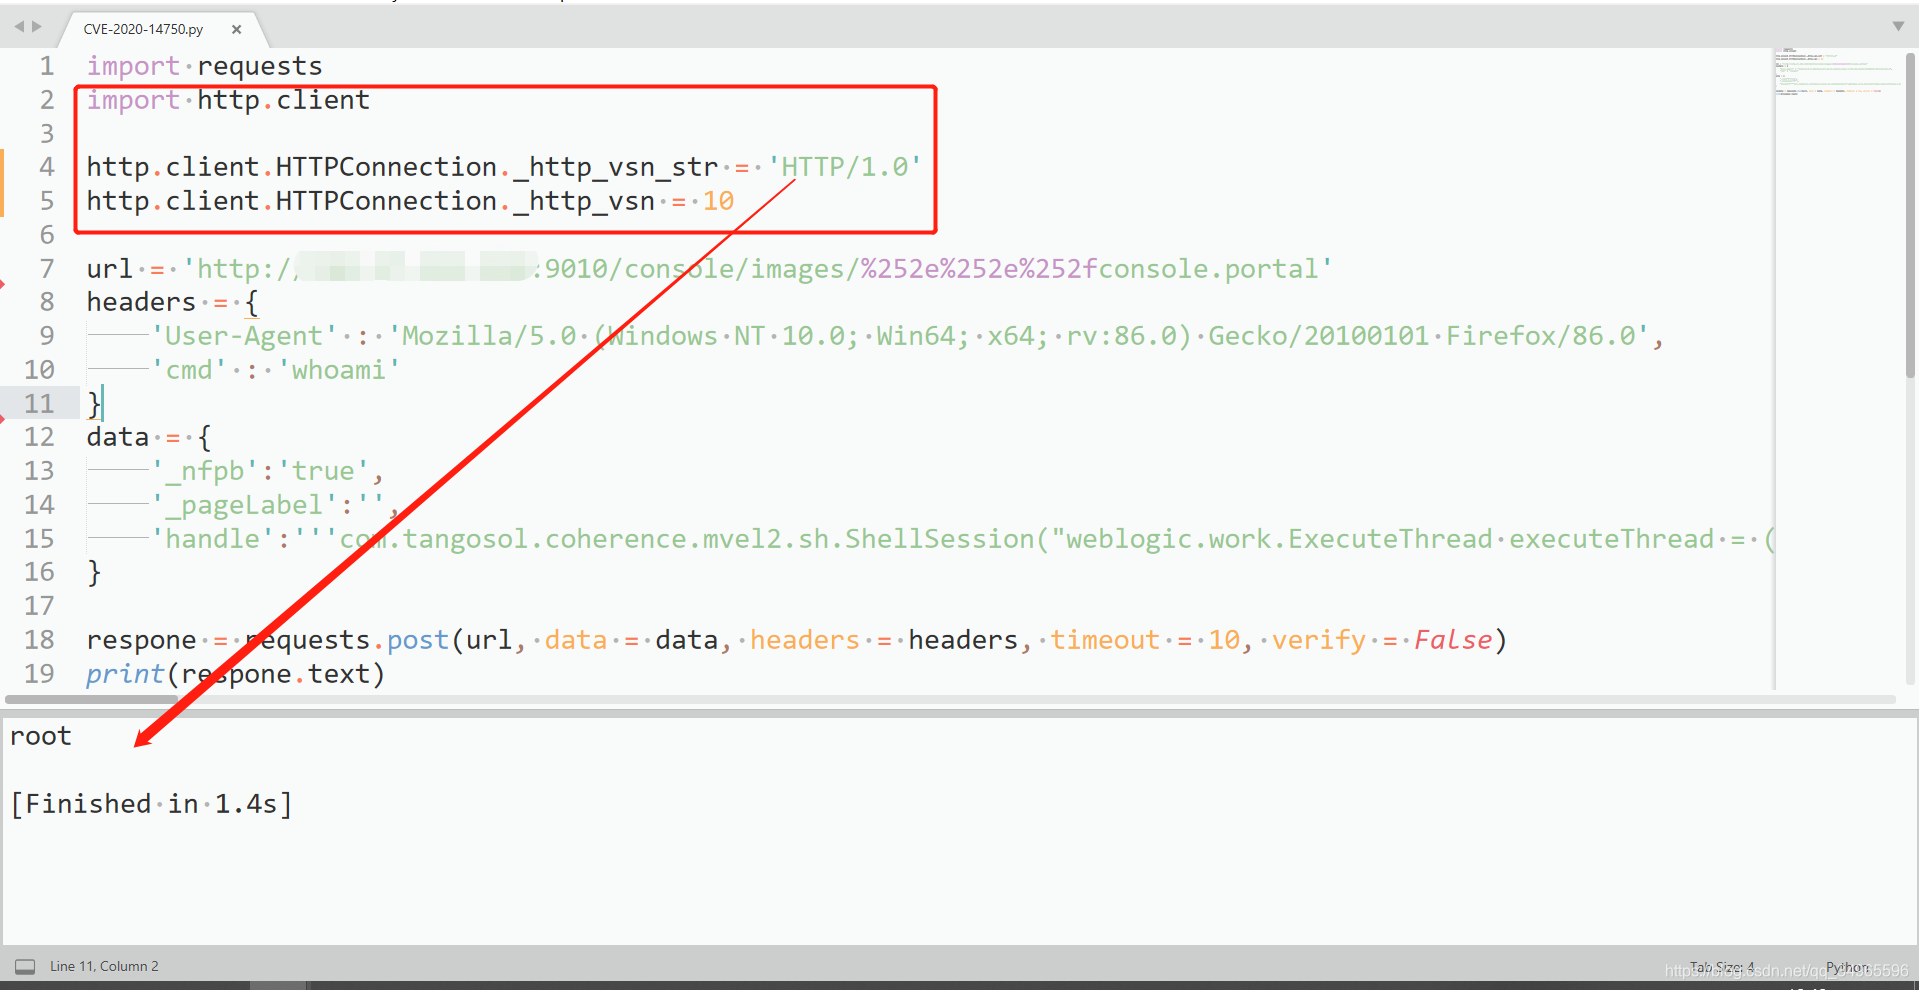Click the 'cmd' key on line 10

pyautogui.click(x=189, y=370)
